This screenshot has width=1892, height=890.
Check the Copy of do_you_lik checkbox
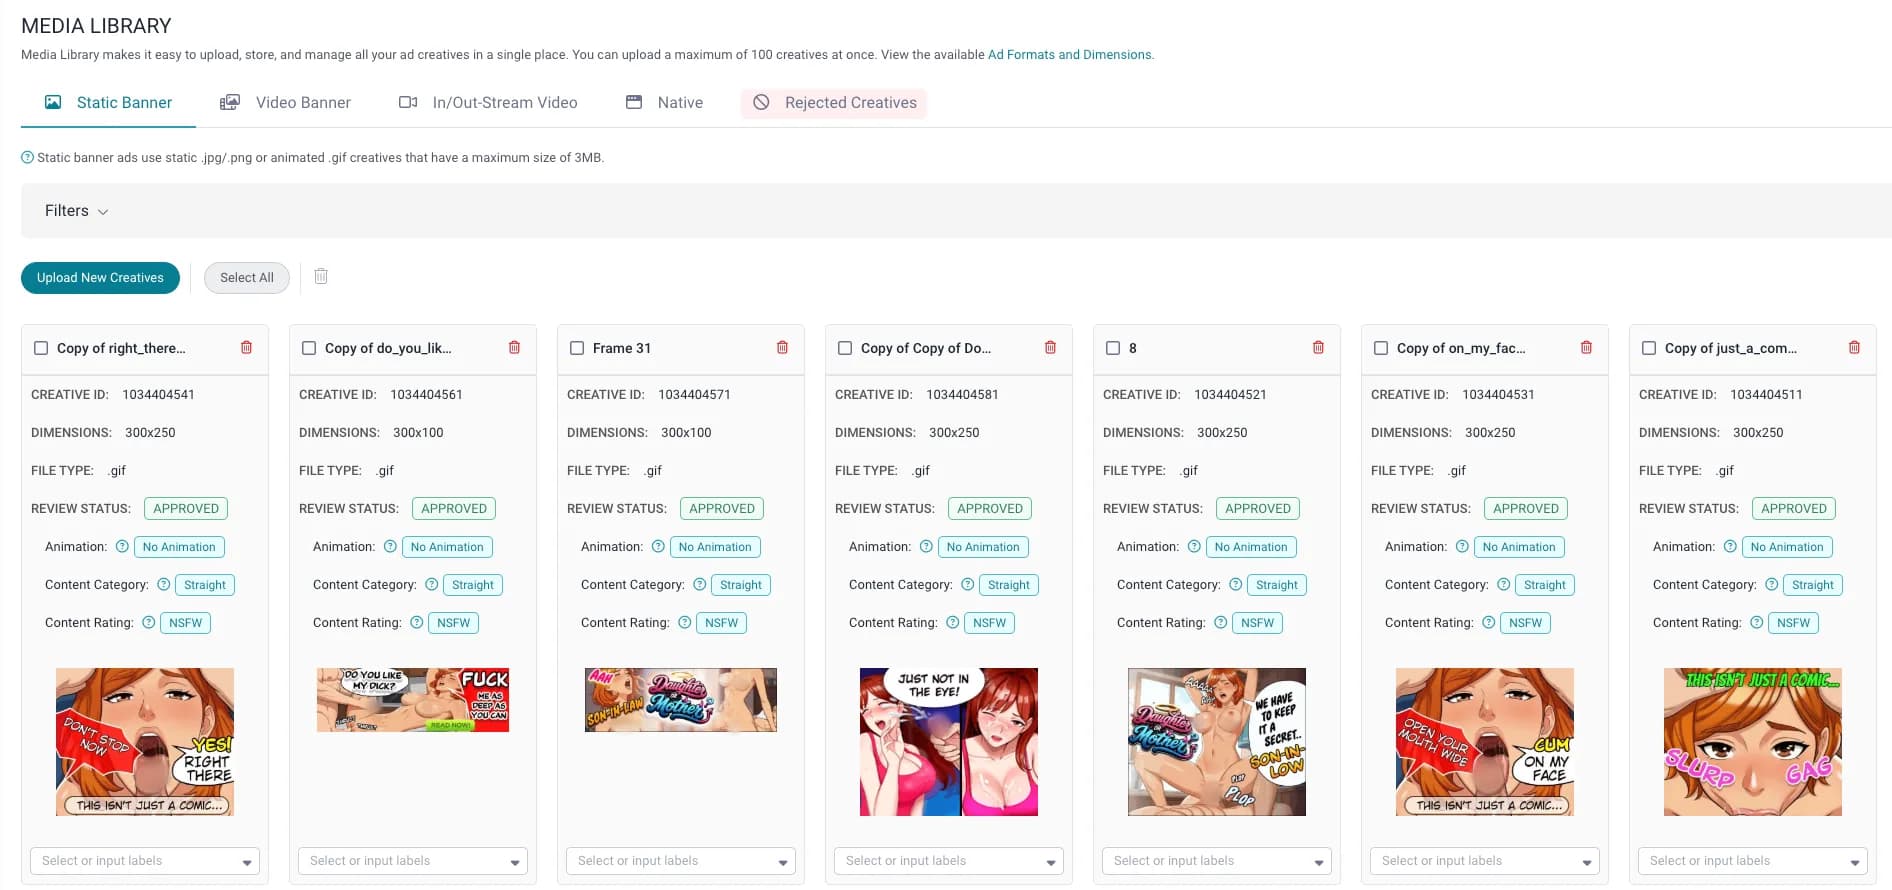309,348
